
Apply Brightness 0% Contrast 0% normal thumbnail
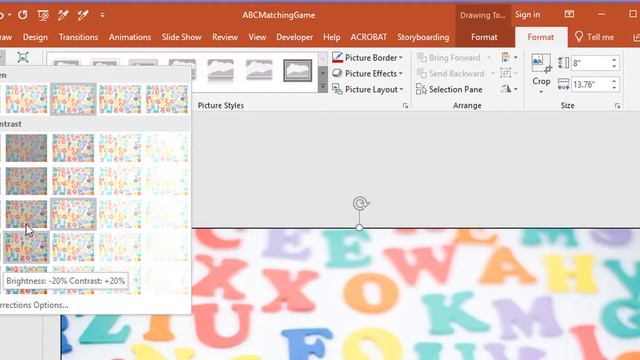tap(73, 214)
